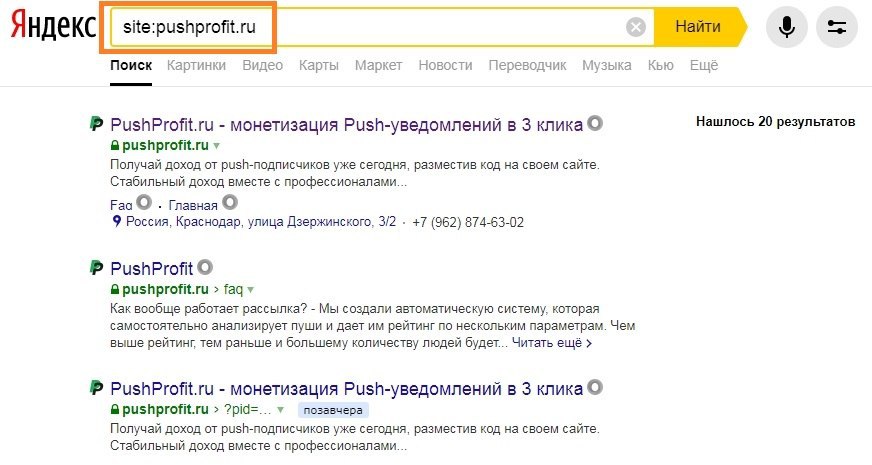Expand the dropdown arrow beside first result's pushprofit.ru URL
Viewport: 872px width, 465px height.
pos(217,146)
